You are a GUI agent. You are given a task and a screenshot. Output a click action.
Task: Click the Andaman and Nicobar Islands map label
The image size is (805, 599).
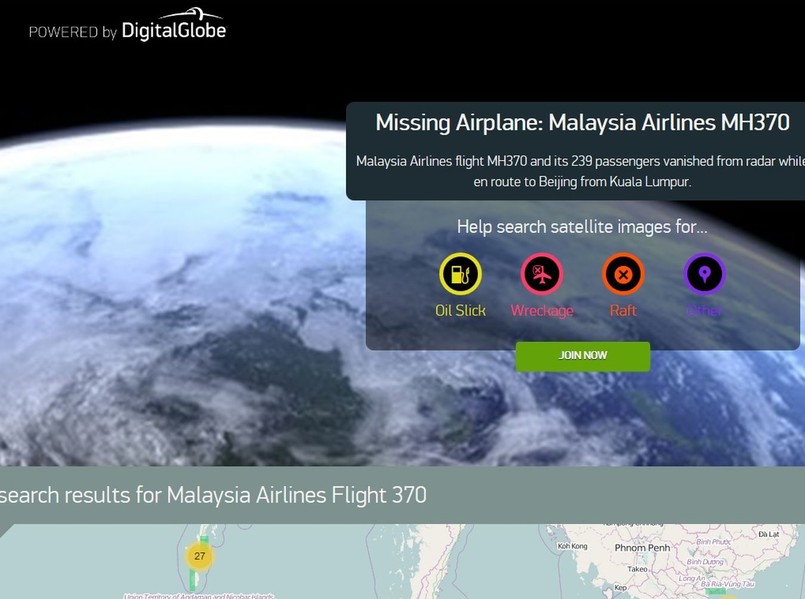coord(199,596)
